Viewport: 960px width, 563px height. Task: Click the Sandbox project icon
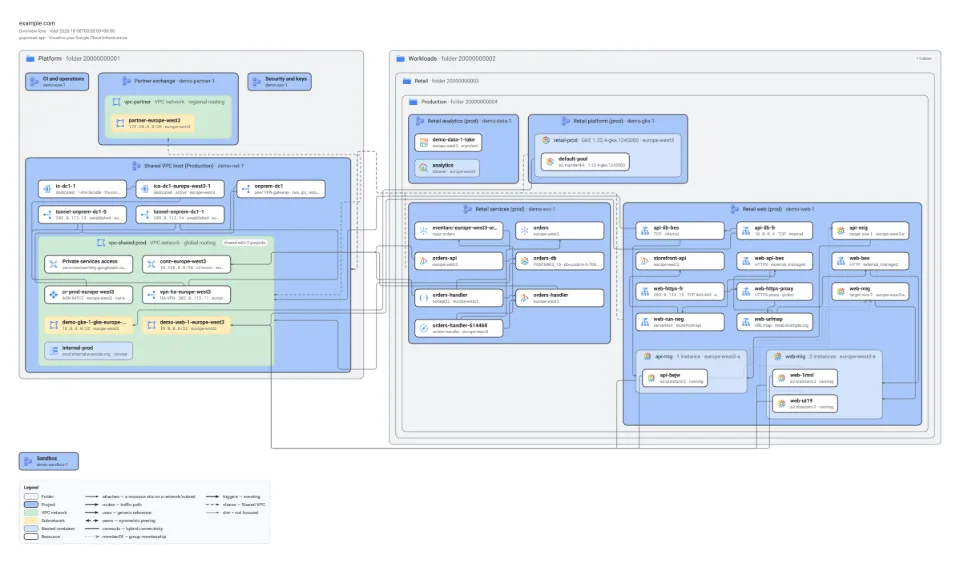(x=28, y=461)
